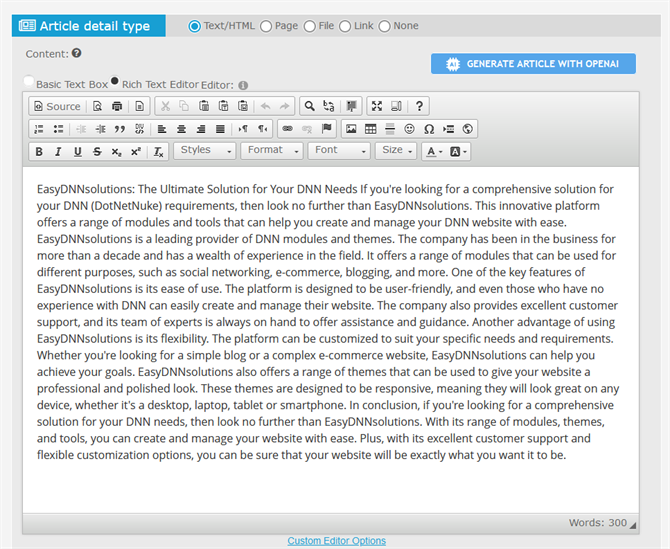Click the Print icon
This screenshot has width=670, height=549.
click(x=117, y=106)
